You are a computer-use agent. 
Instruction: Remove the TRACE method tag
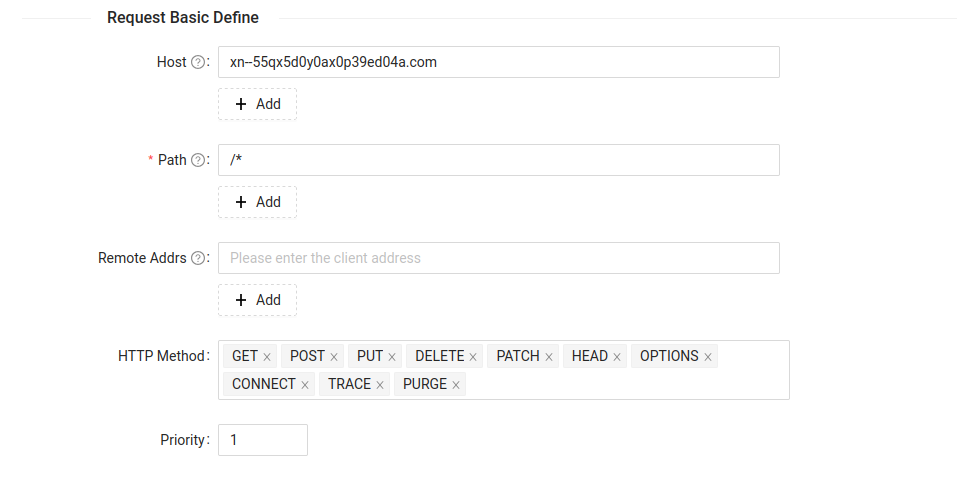[380, 385]
